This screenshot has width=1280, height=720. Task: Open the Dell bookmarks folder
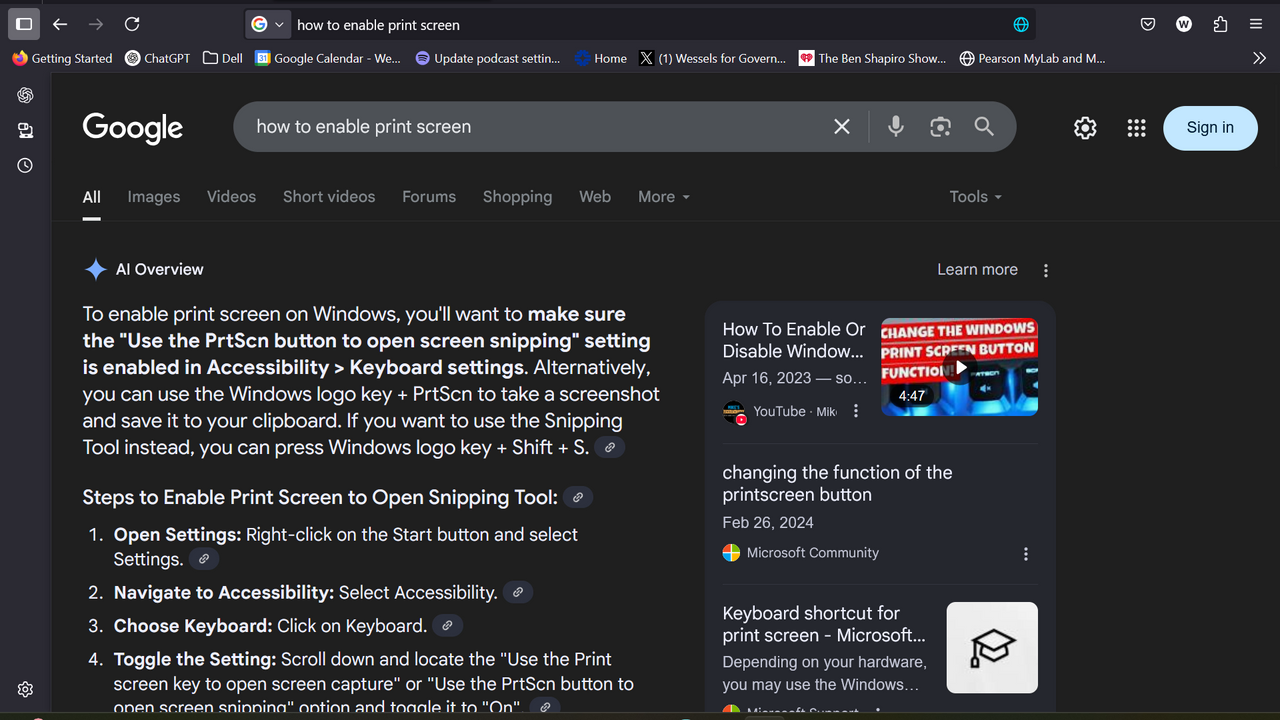[222, 58]
